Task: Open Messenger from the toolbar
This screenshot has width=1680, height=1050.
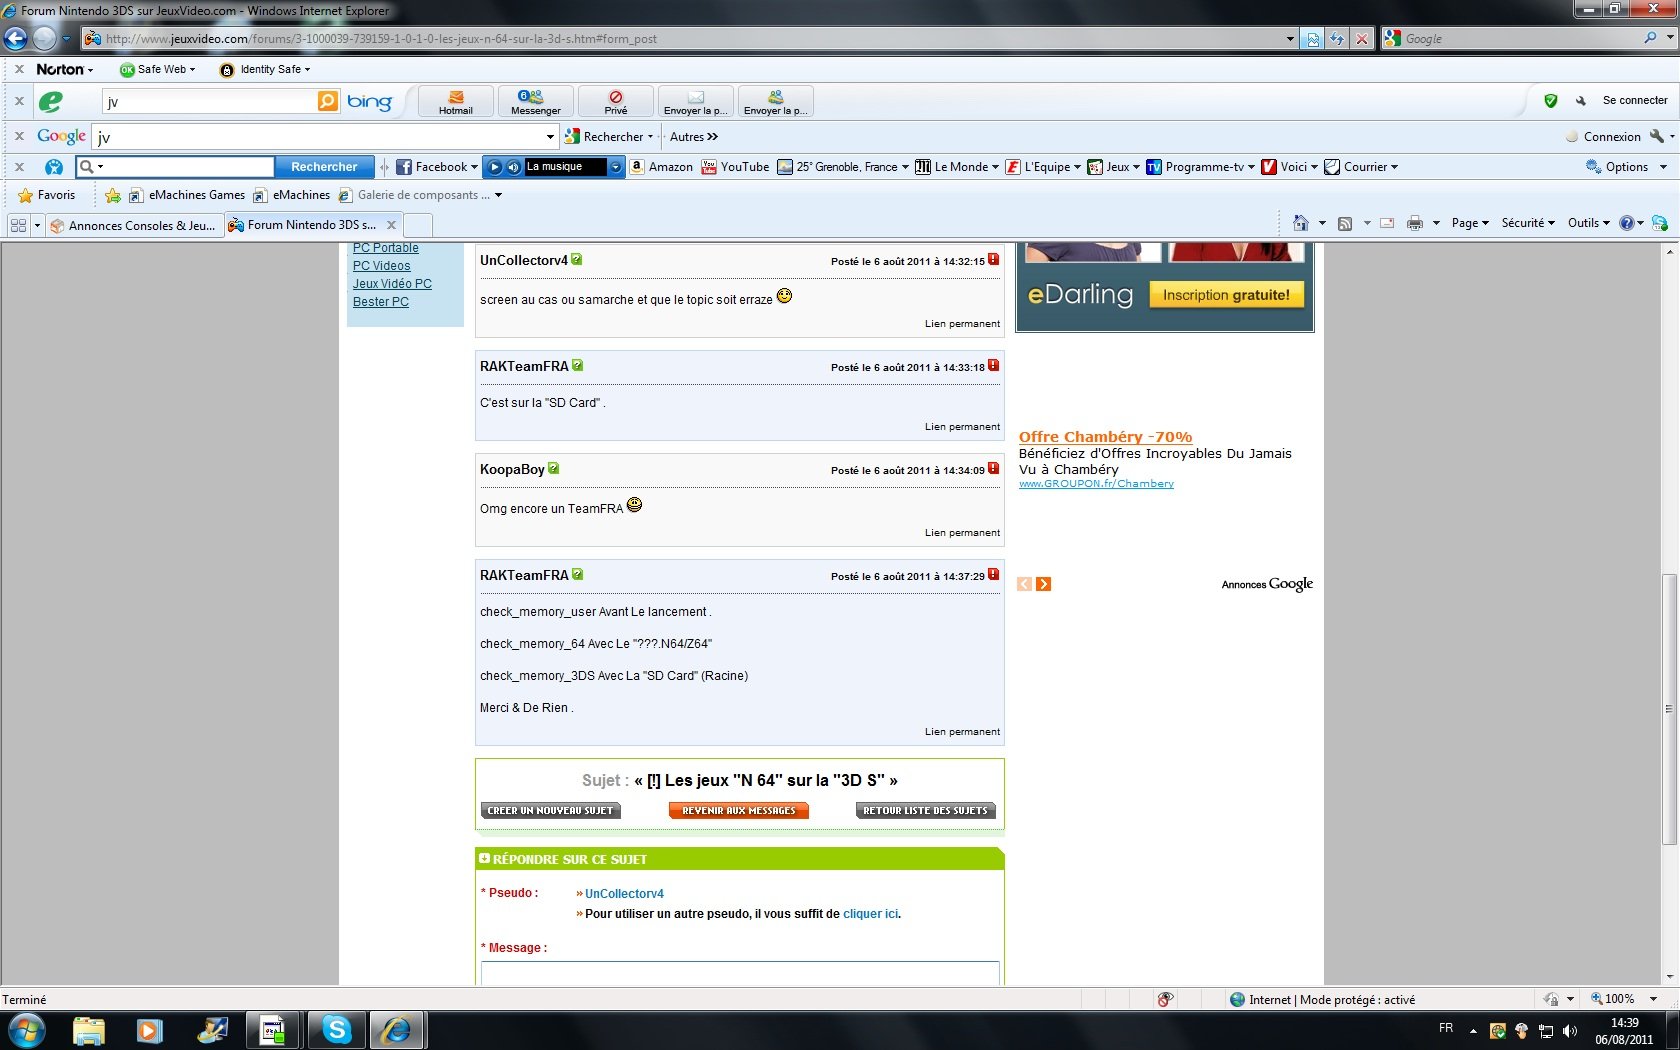Action: (535, 102)
